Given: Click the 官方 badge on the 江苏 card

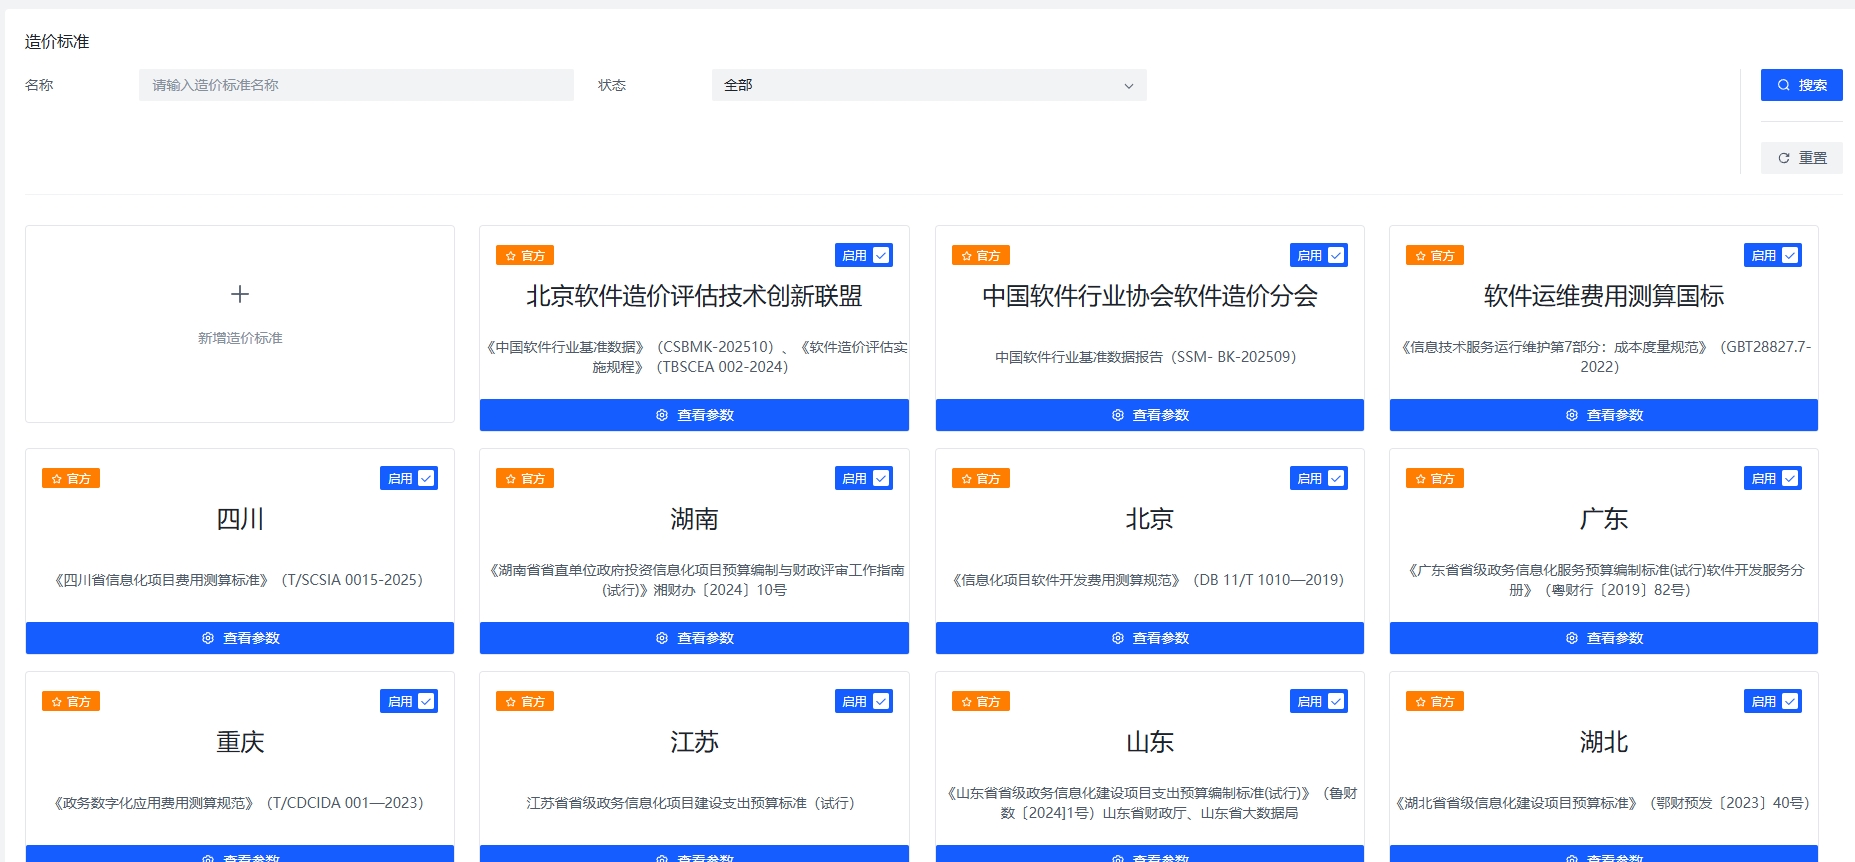Looking at the screenshot, I should [525, 702].
